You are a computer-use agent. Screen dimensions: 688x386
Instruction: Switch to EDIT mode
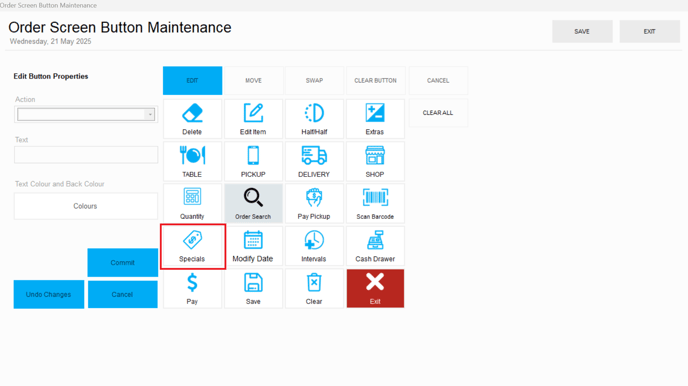tap(192, 81)
